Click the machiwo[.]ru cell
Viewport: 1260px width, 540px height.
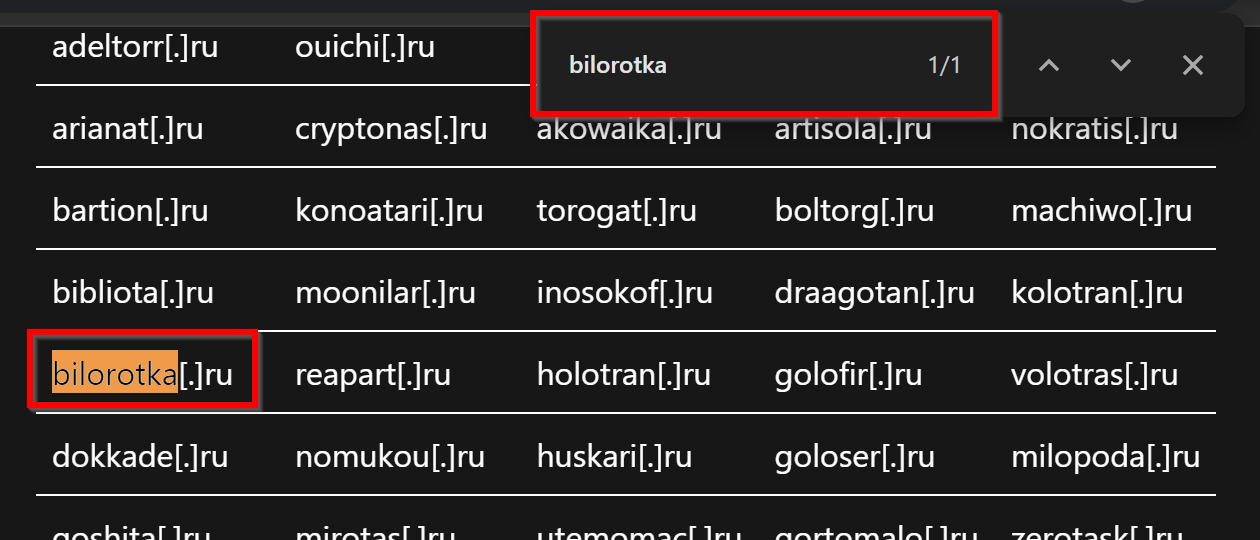click(1101, 210)
